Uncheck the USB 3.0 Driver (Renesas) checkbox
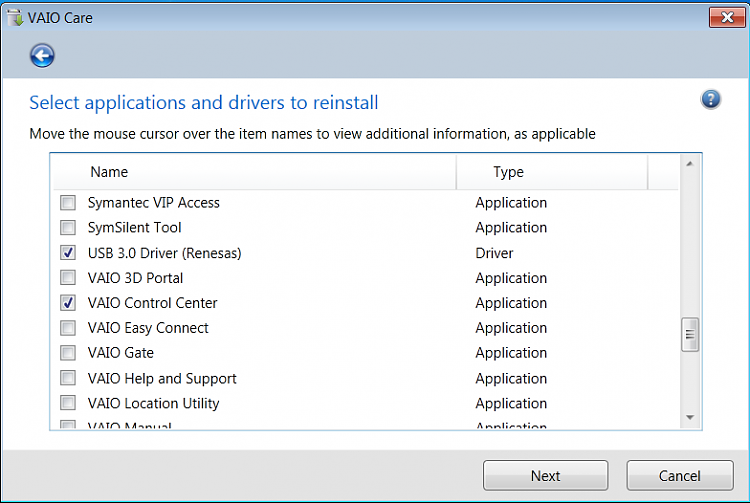The width and height of the screenshot is (750, 503). click(68, 253)
